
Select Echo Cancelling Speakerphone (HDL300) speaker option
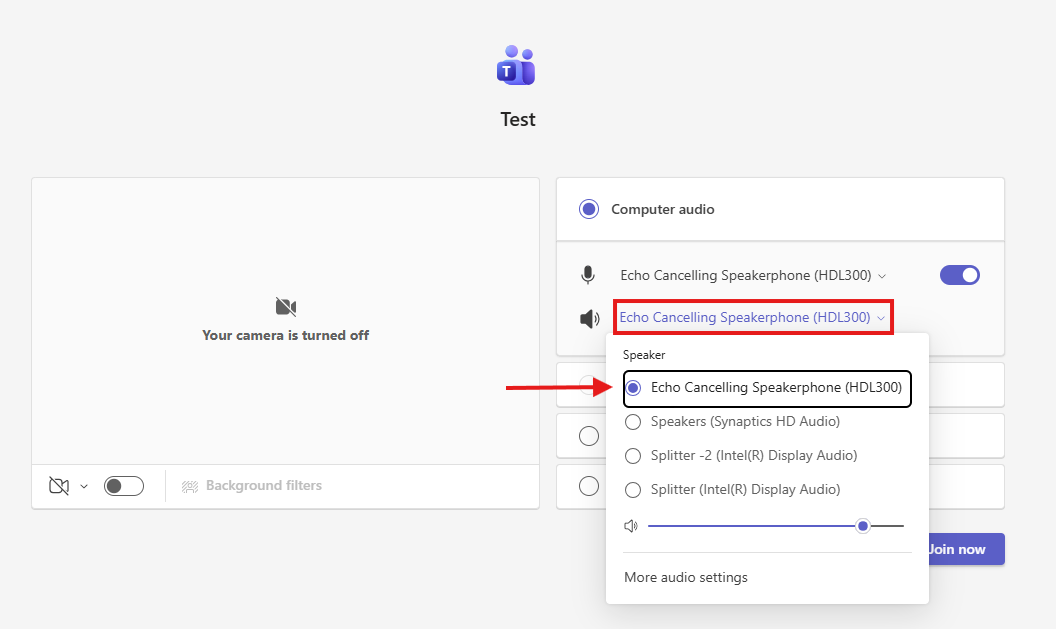click(x=767, y=388)
